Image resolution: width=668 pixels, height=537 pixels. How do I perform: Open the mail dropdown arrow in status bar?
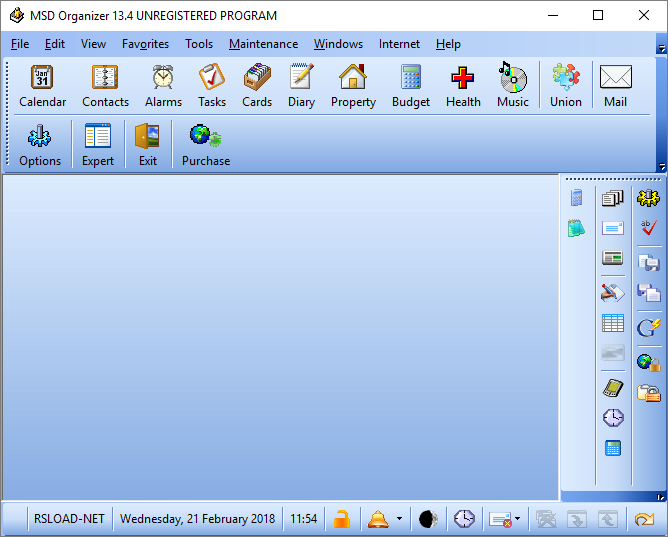[x=518, y=519]
